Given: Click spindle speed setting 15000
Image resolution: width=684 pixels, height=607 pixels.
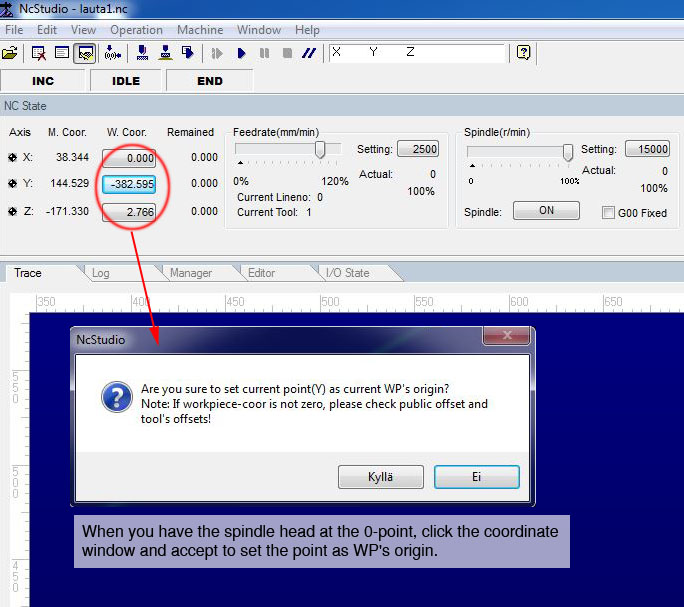Looking at the screenshot, I should pyautogui.click(x=647, y=149).
